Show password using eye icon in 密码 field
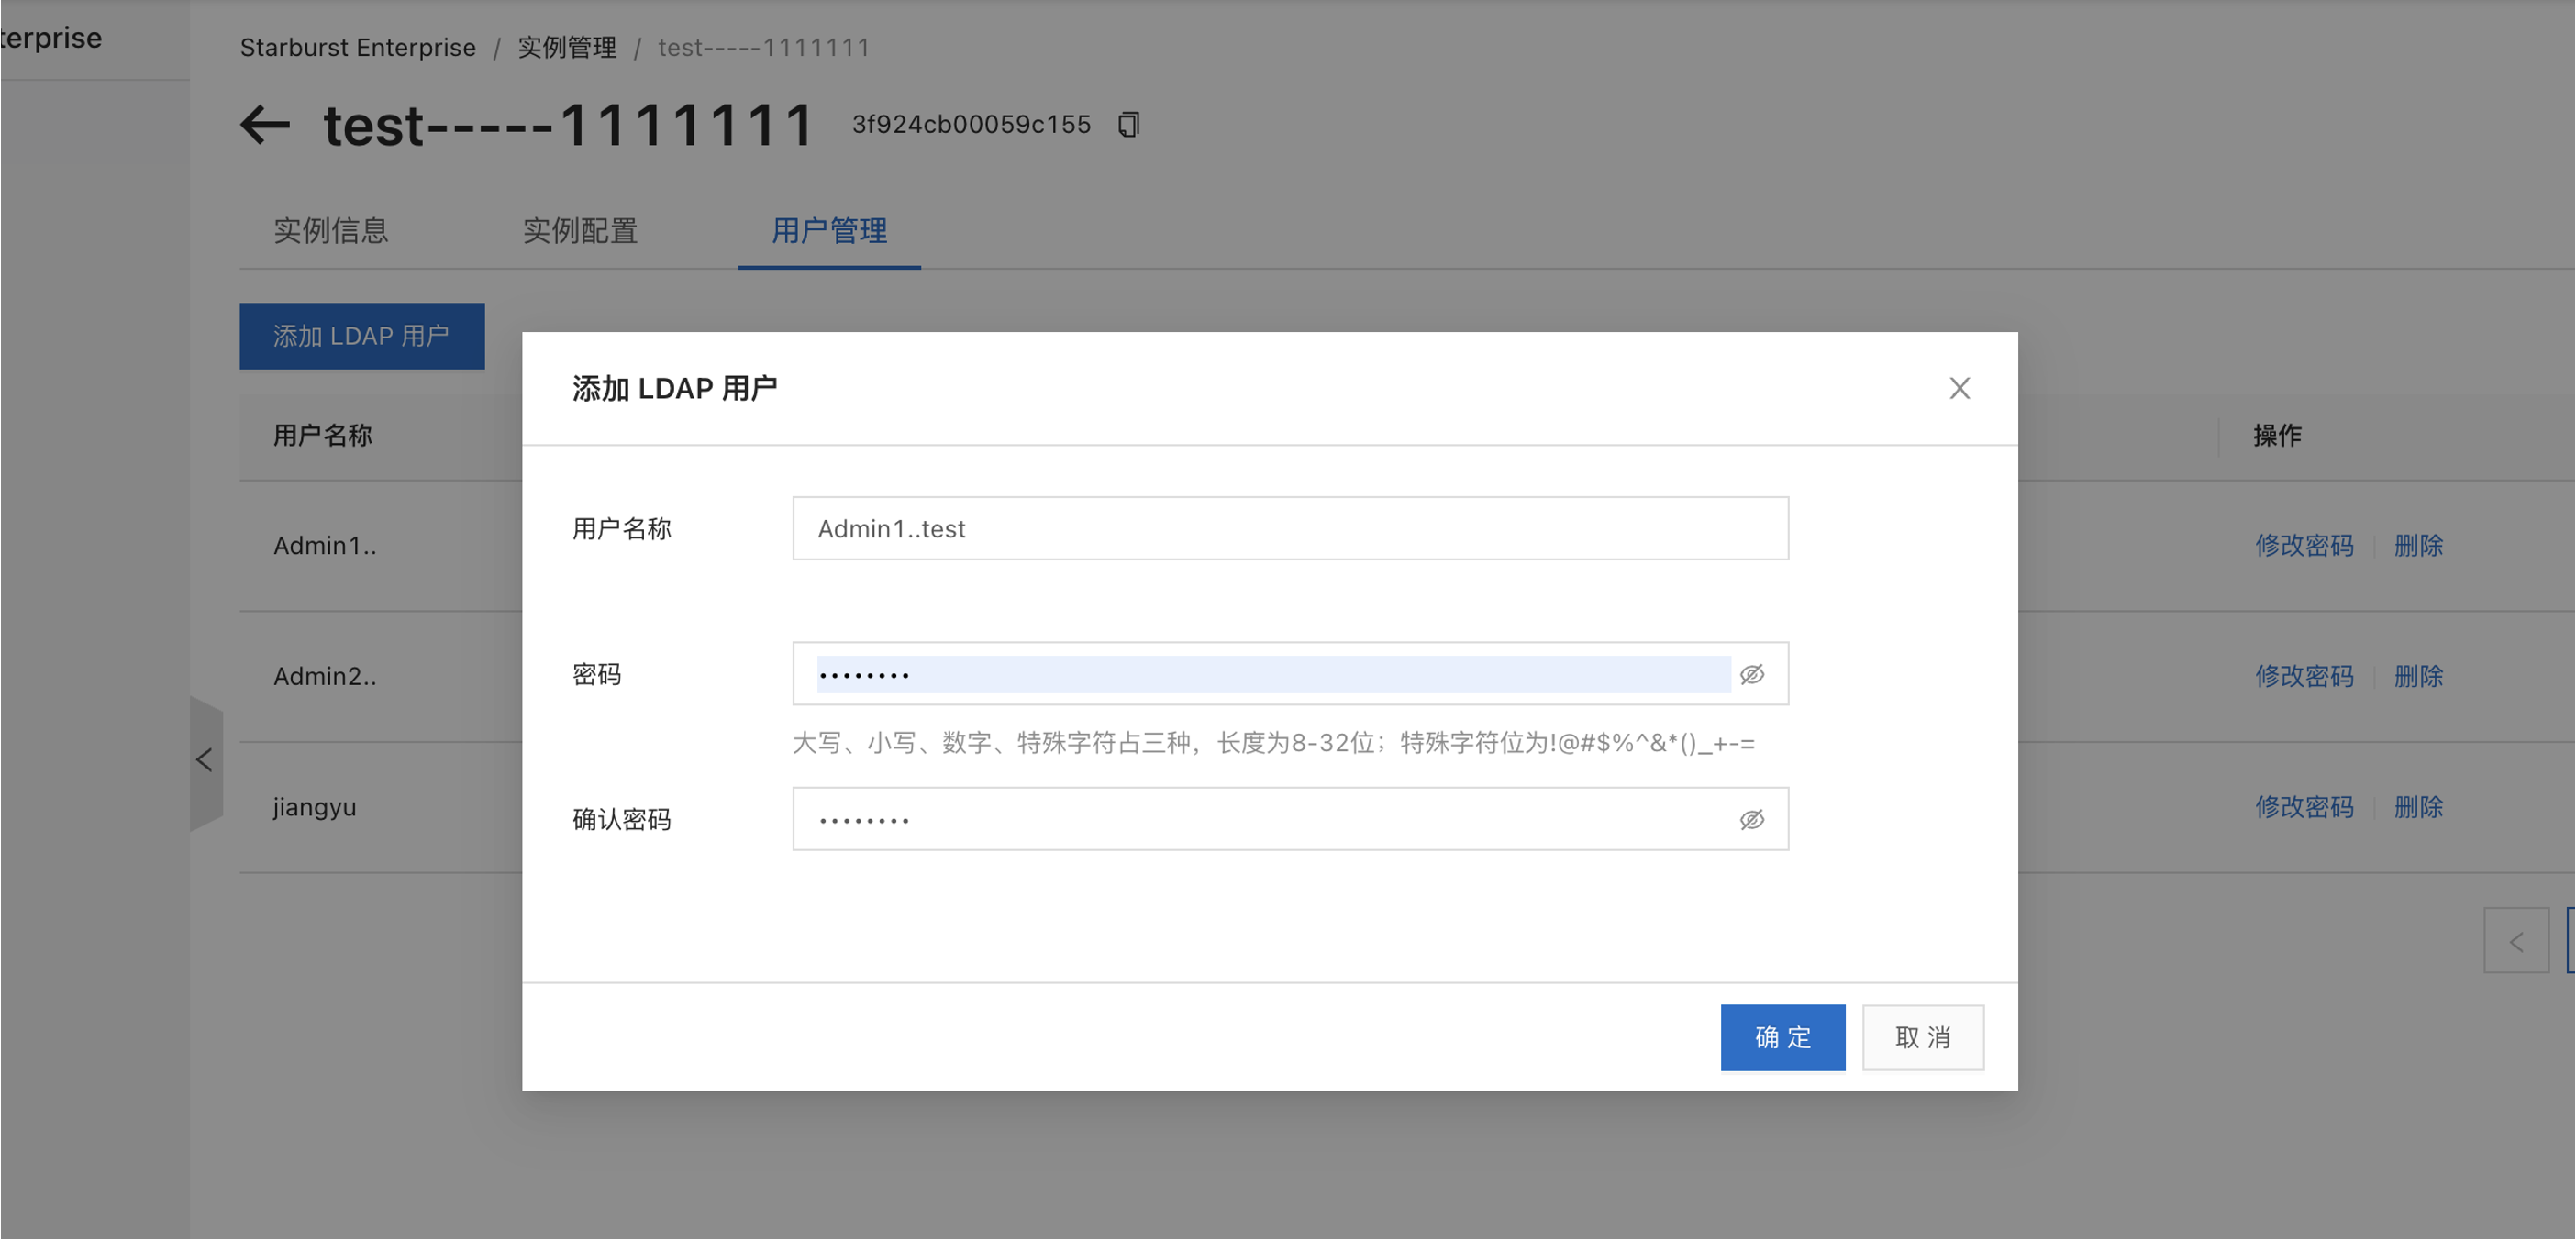Viewport: 2576px width, 1240px height. pyautogui.click(x=1751, y=674)
